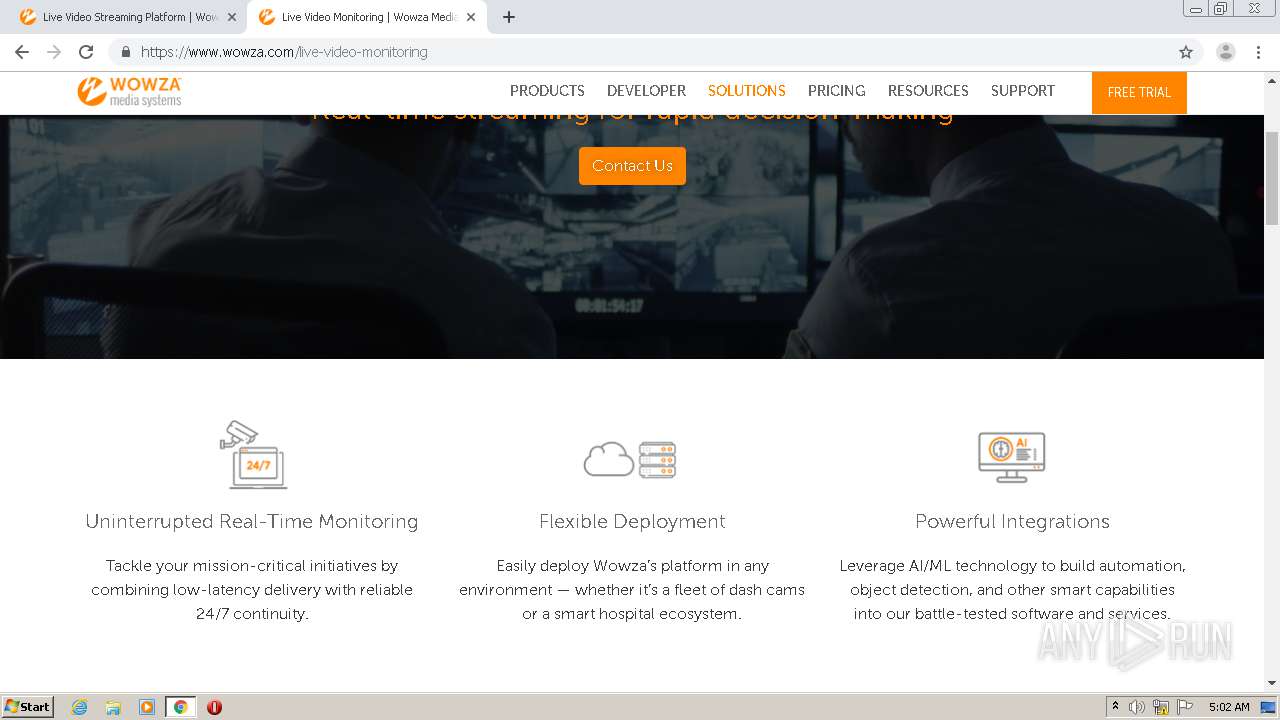Click the Tackle your mission-critical initiatives paragraph

pos(252,590)
